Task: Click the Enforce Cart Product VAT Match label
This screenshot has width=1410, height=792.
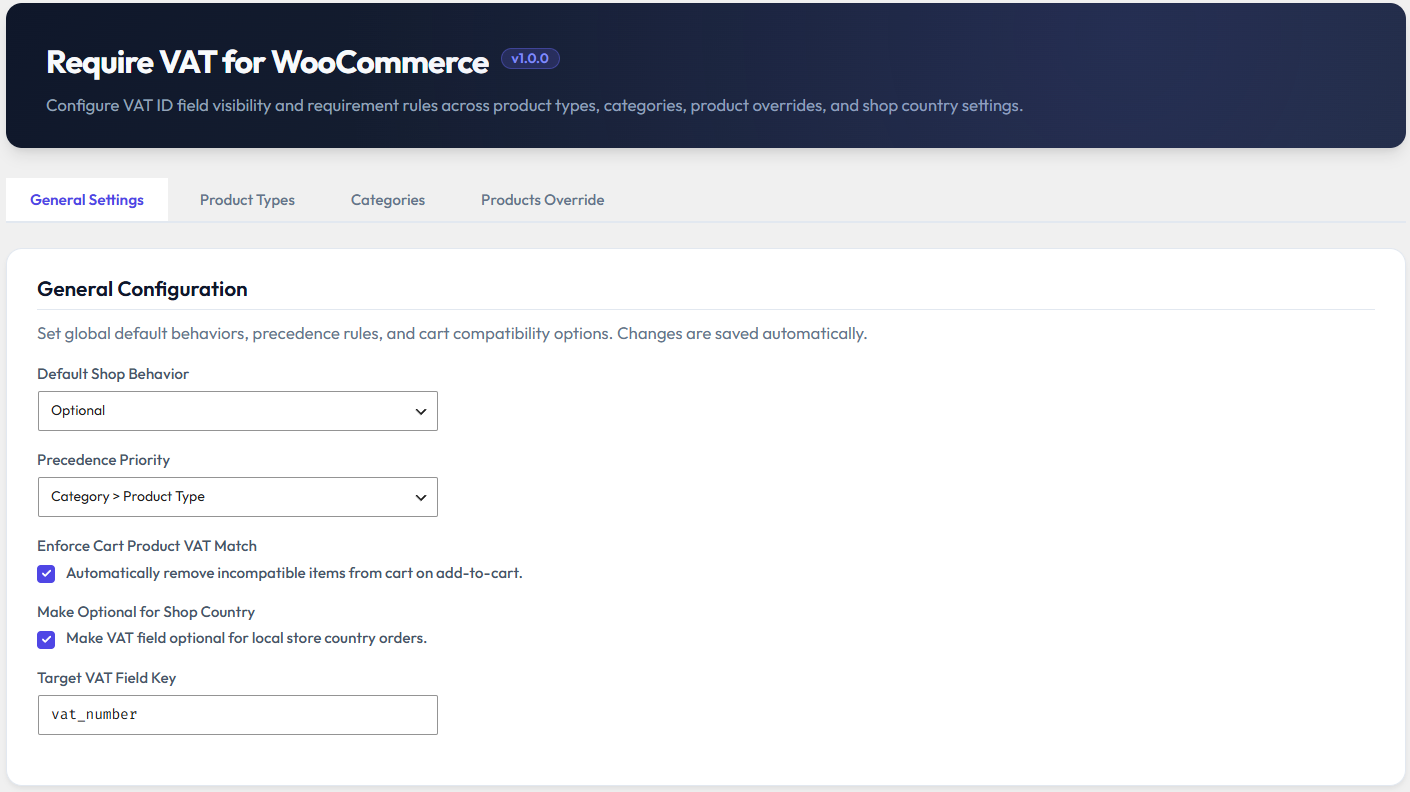Action: pos(147,546)
